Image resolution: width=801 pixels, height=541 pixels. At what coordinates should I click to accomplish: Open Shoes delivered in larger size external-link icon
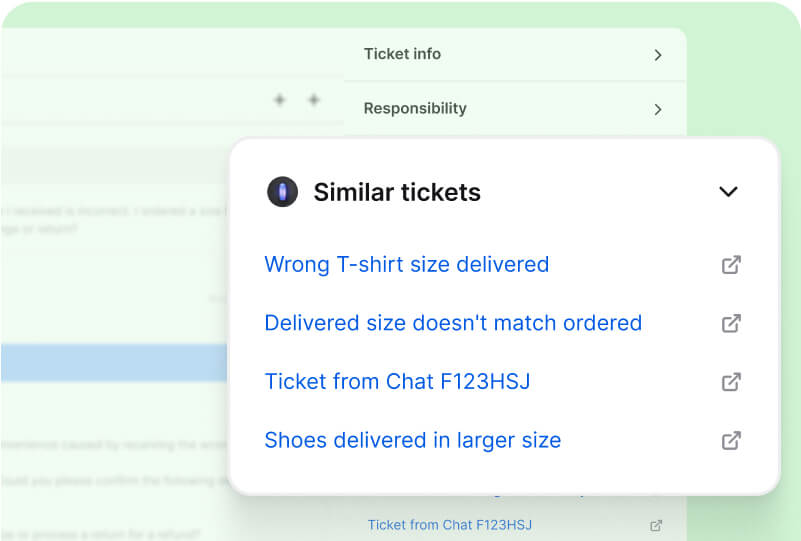[x=731, y=440]
